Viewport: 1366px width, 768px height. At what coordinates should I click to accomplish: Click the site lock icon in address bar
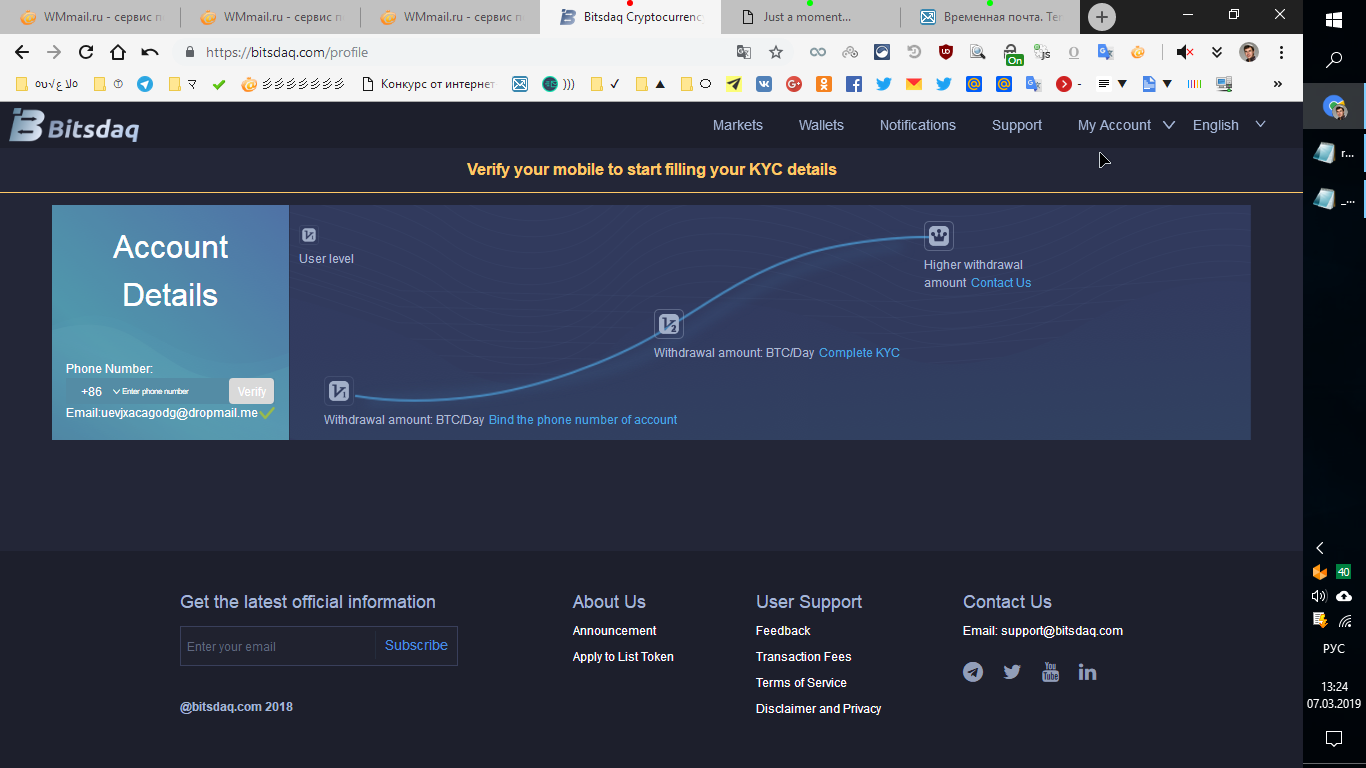click(190, 52)
